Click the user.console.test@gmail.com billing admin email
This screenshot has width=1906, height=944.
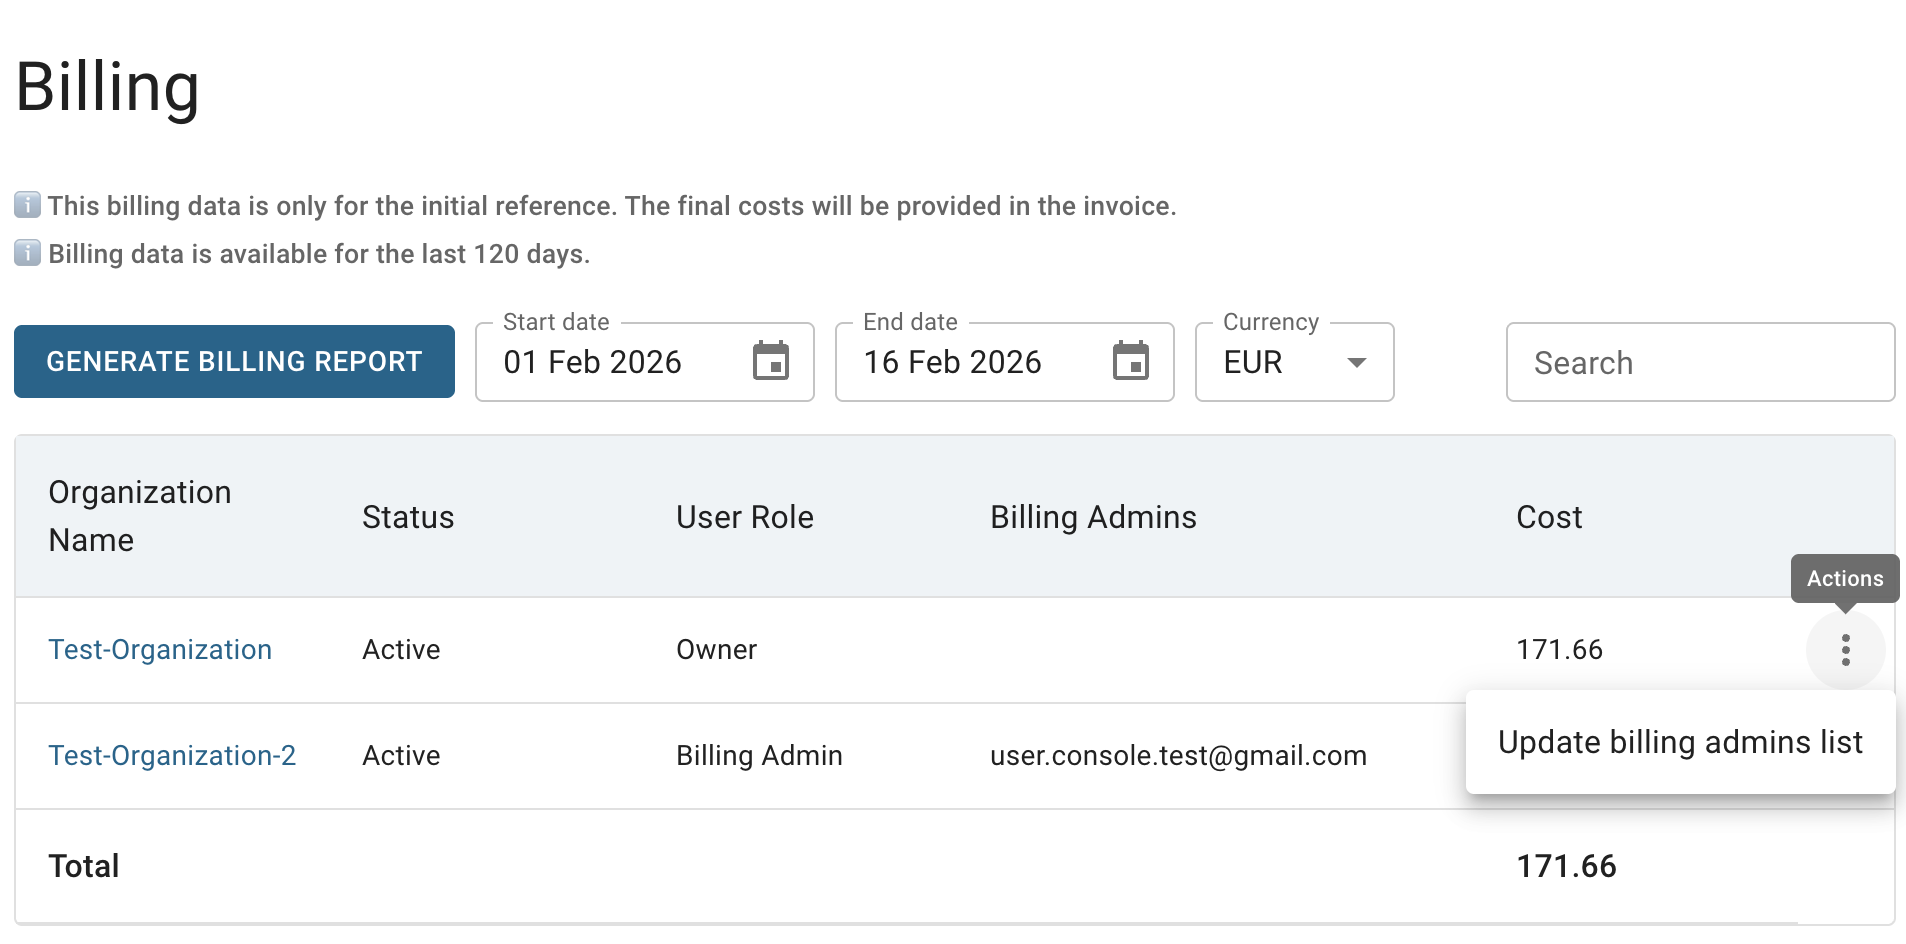1178,756
